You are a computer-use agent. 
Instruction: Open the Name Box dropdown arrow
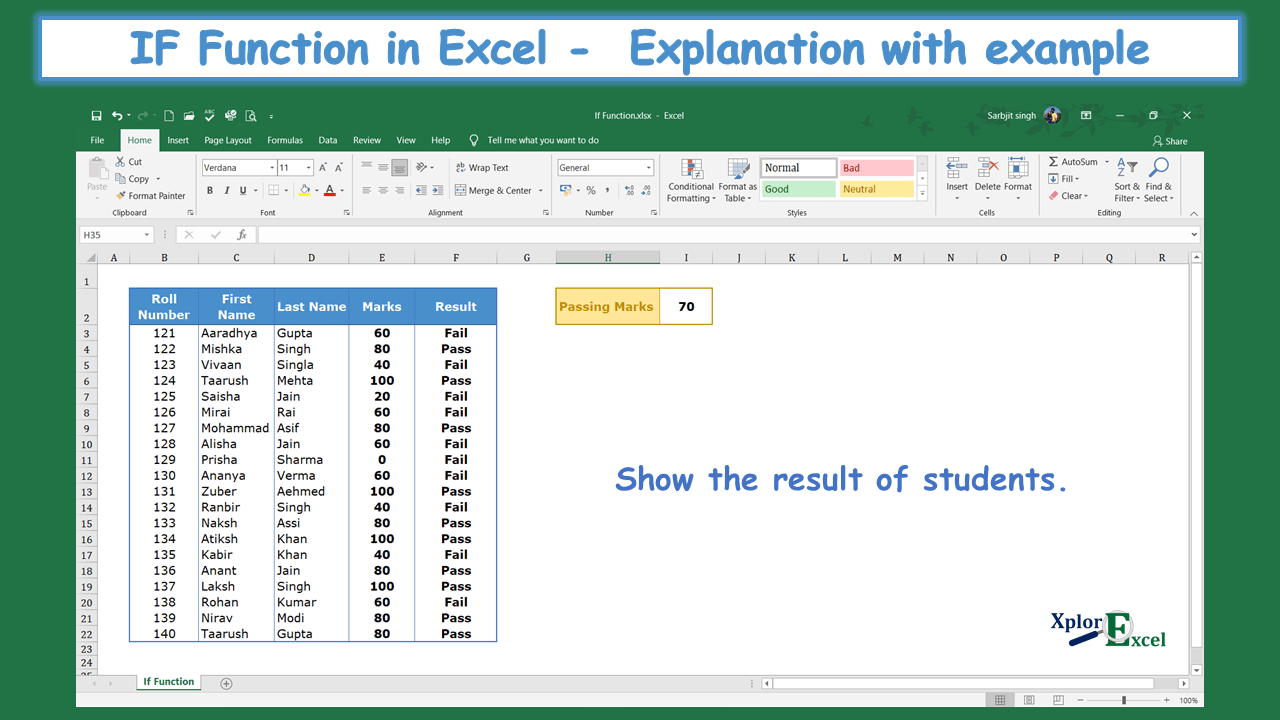pos(147,235)
